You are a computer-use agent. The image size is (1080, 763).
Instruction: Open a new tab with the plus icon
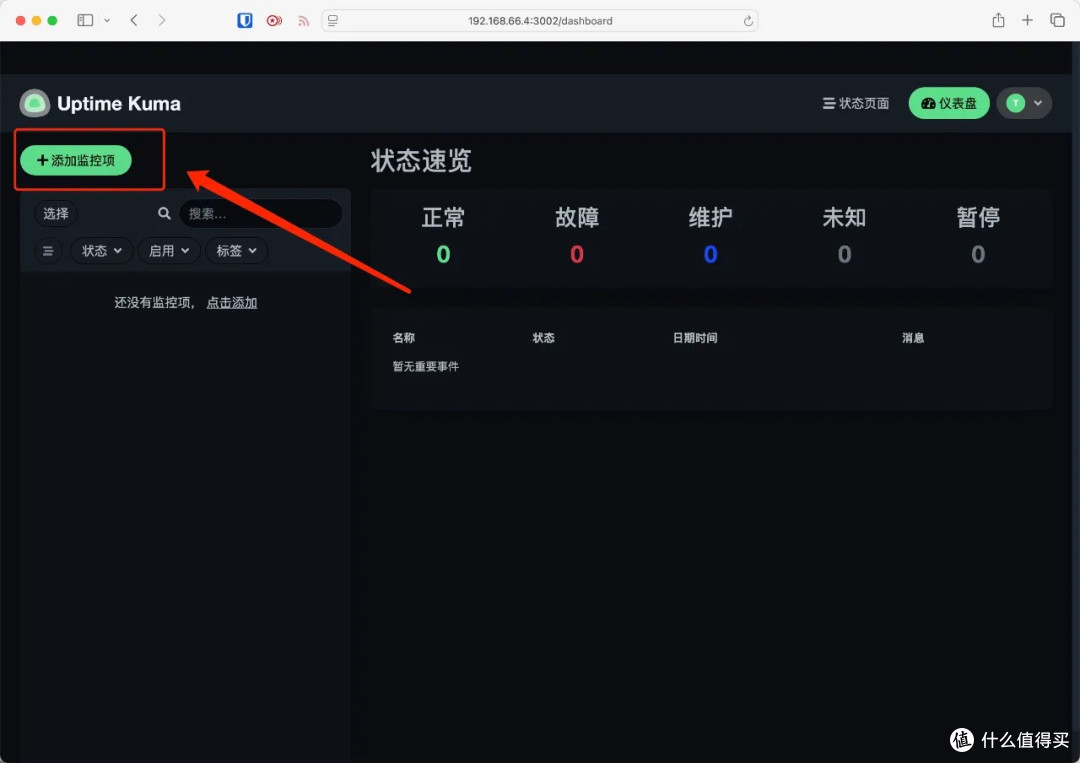[1027, 21]
